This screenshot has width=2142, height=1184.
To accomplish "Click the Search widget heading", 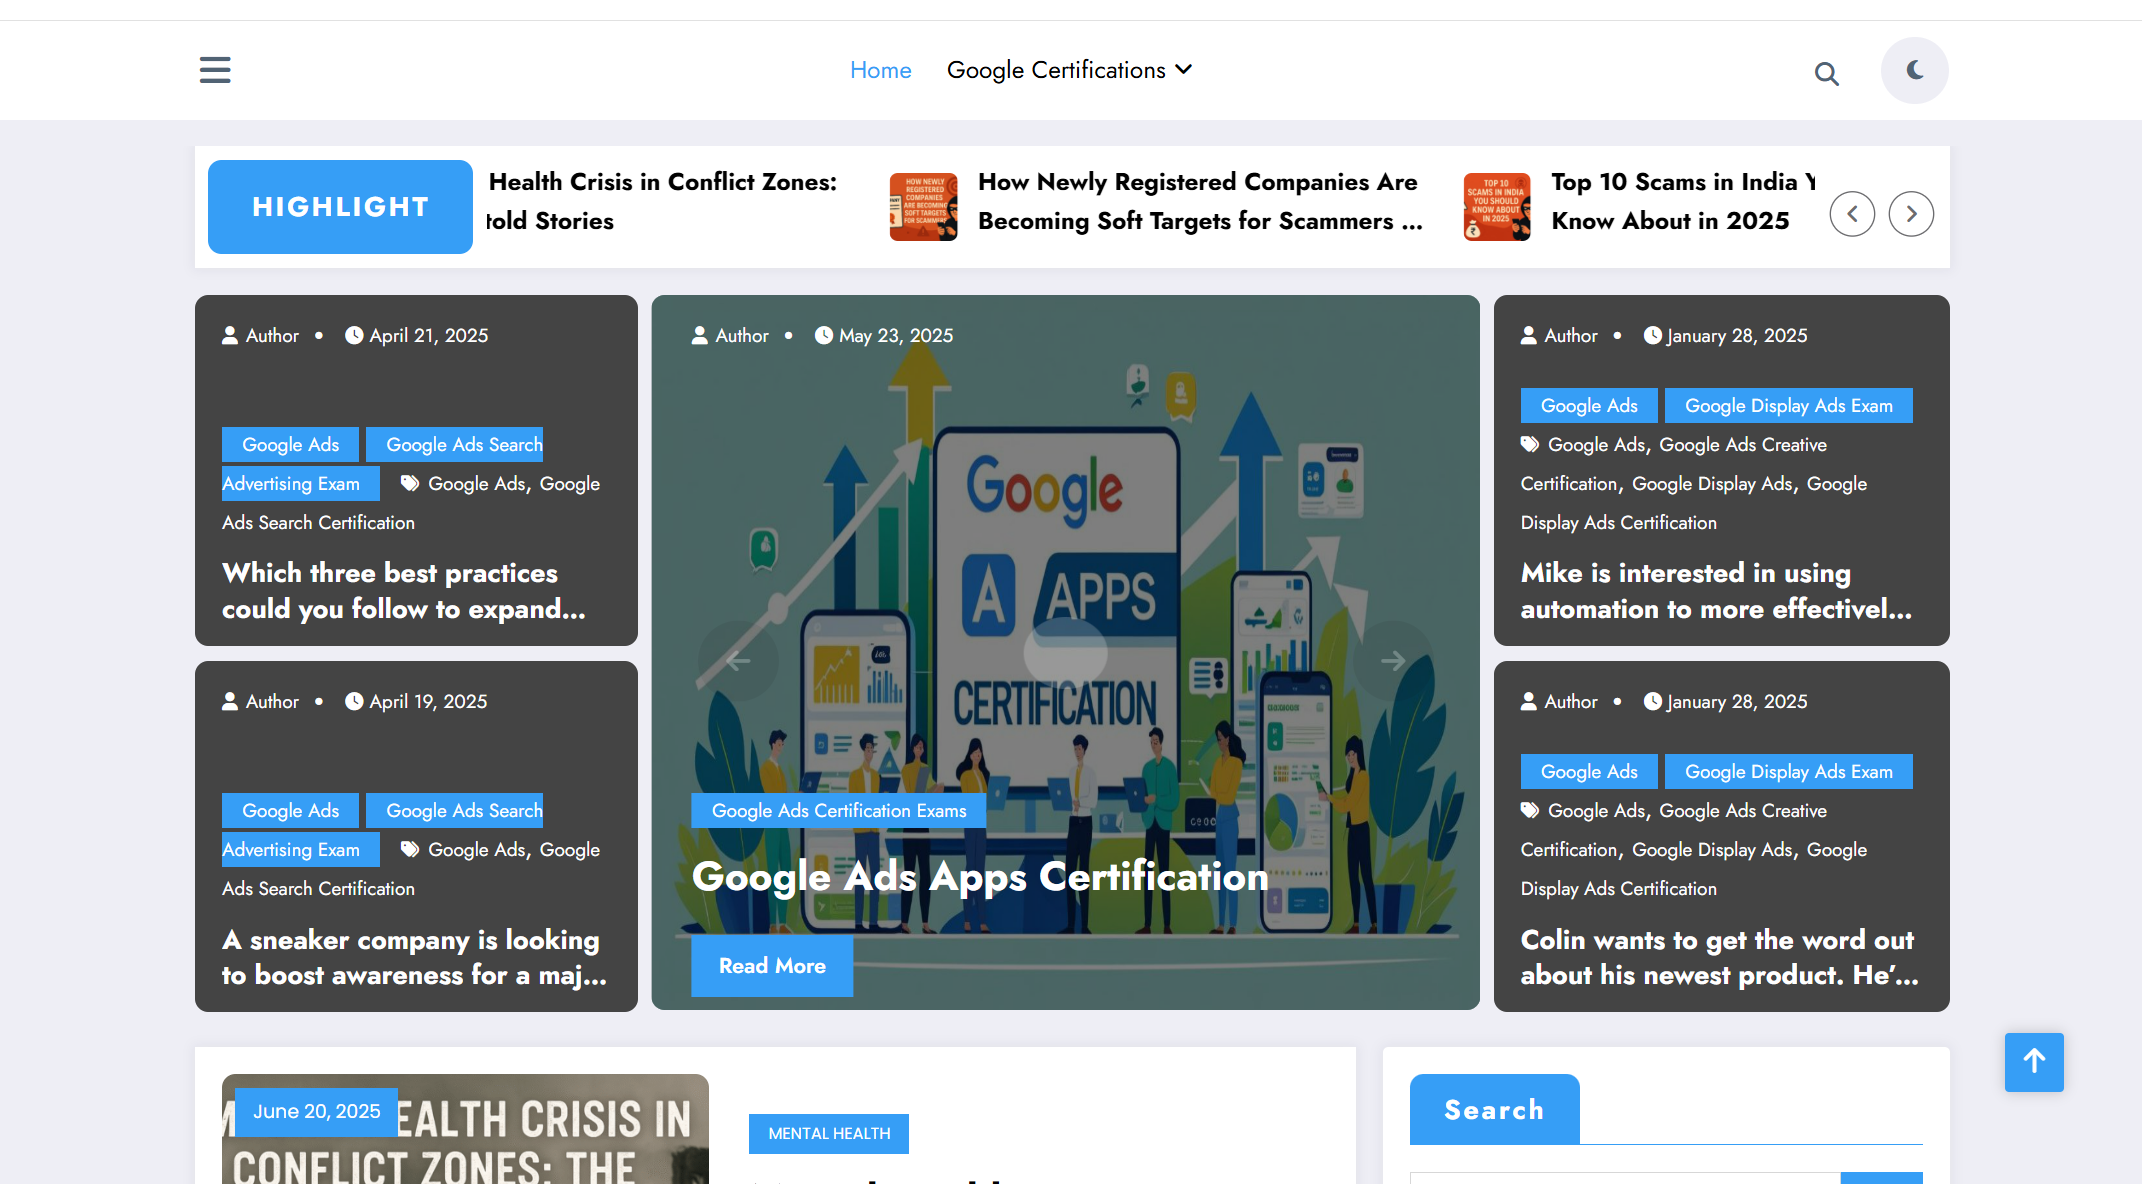I will pos(1494,1109).
